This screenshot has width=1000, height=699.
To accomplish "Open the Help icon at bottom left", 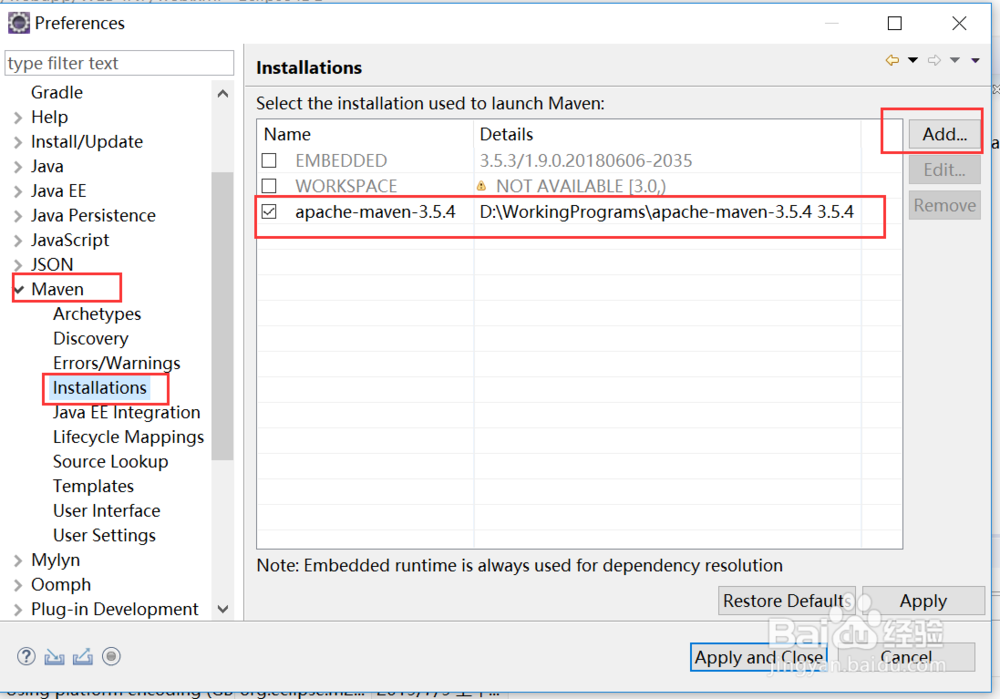I will tap(26, 656).
